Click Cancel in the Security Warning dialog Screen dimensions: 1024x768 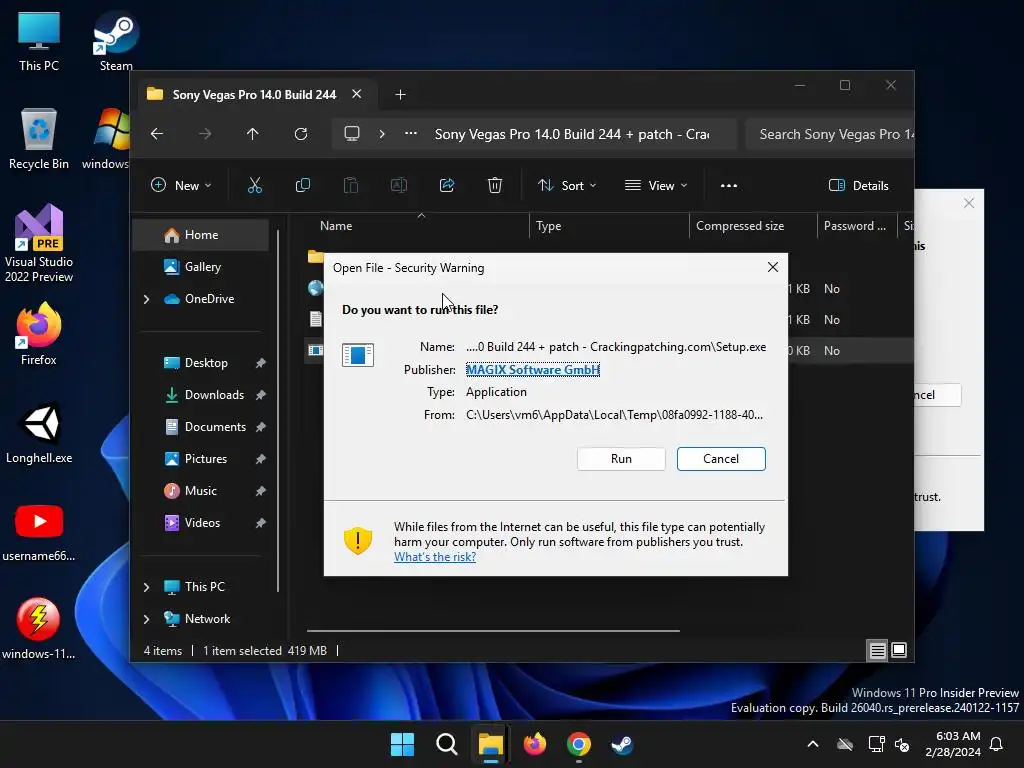[x=721, y=458]
